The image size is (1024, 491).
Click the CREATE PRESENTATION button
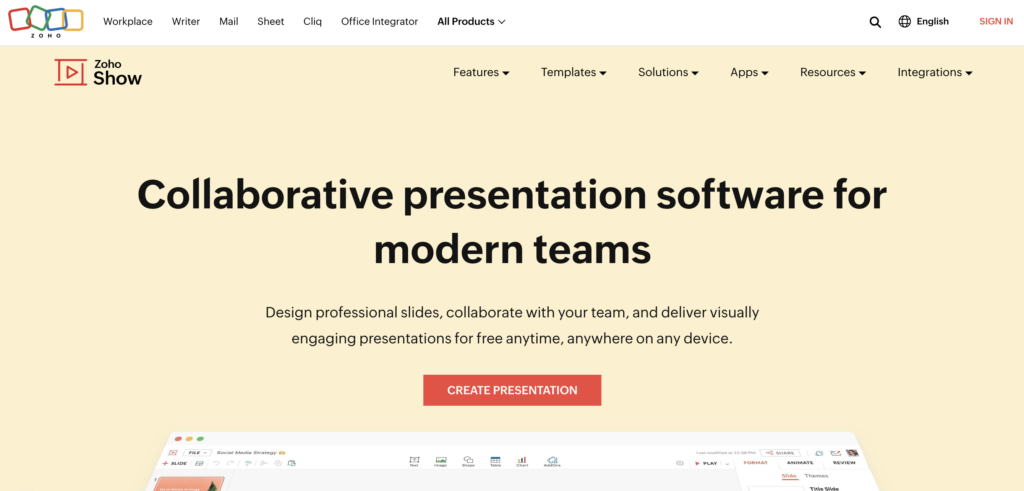click(x=512, y=390)
